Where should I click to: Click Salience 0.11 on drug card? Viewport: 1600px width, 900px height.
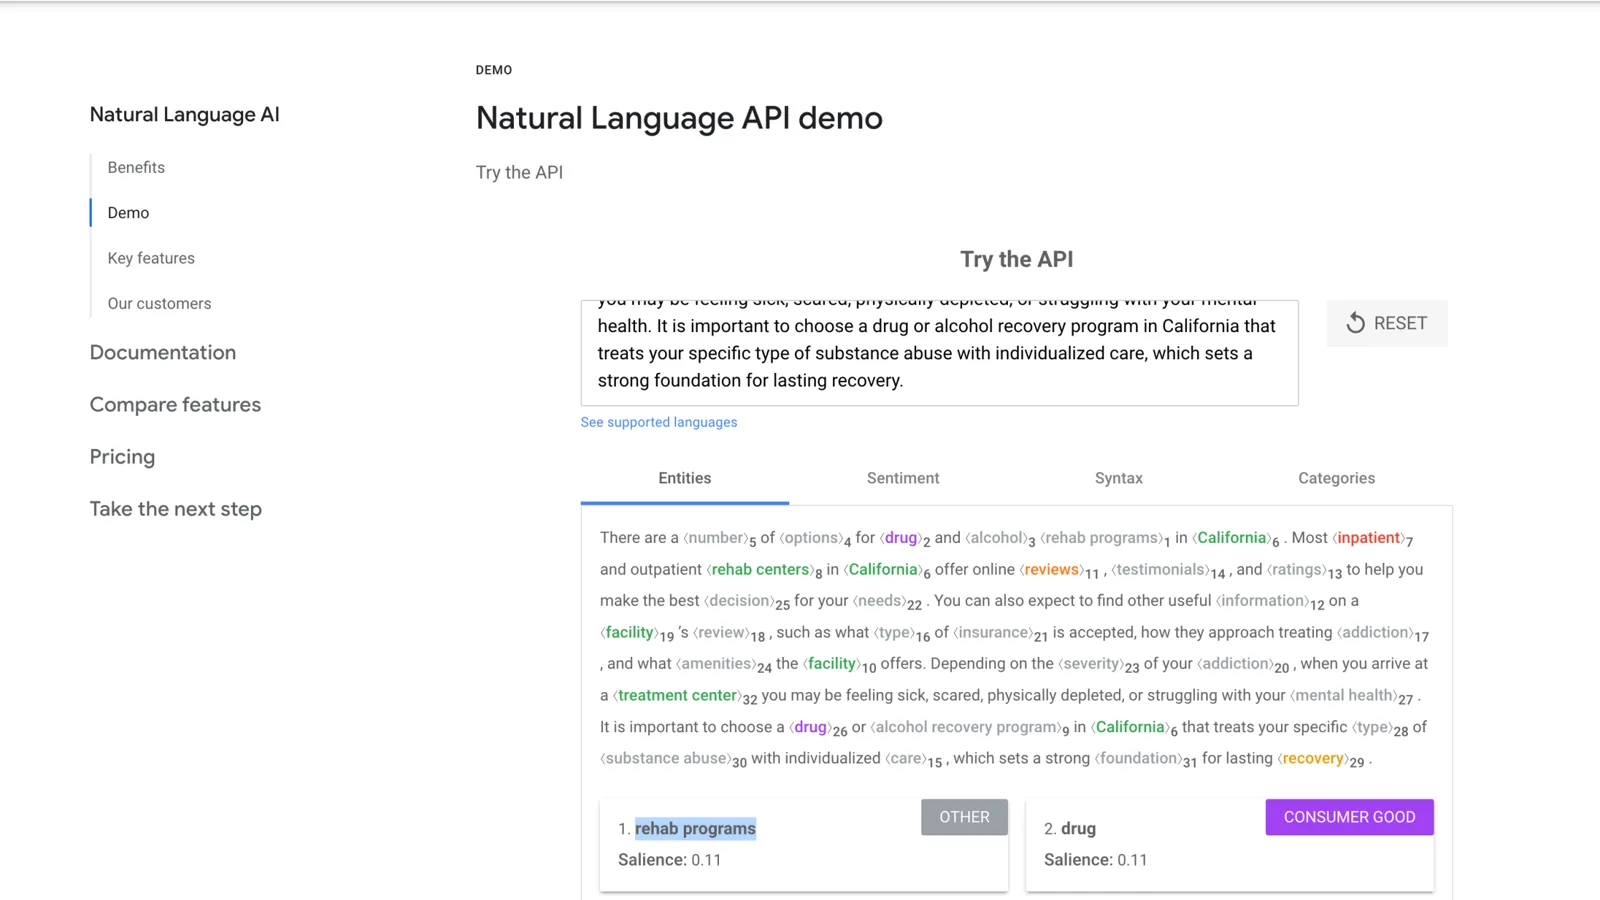1095,860
